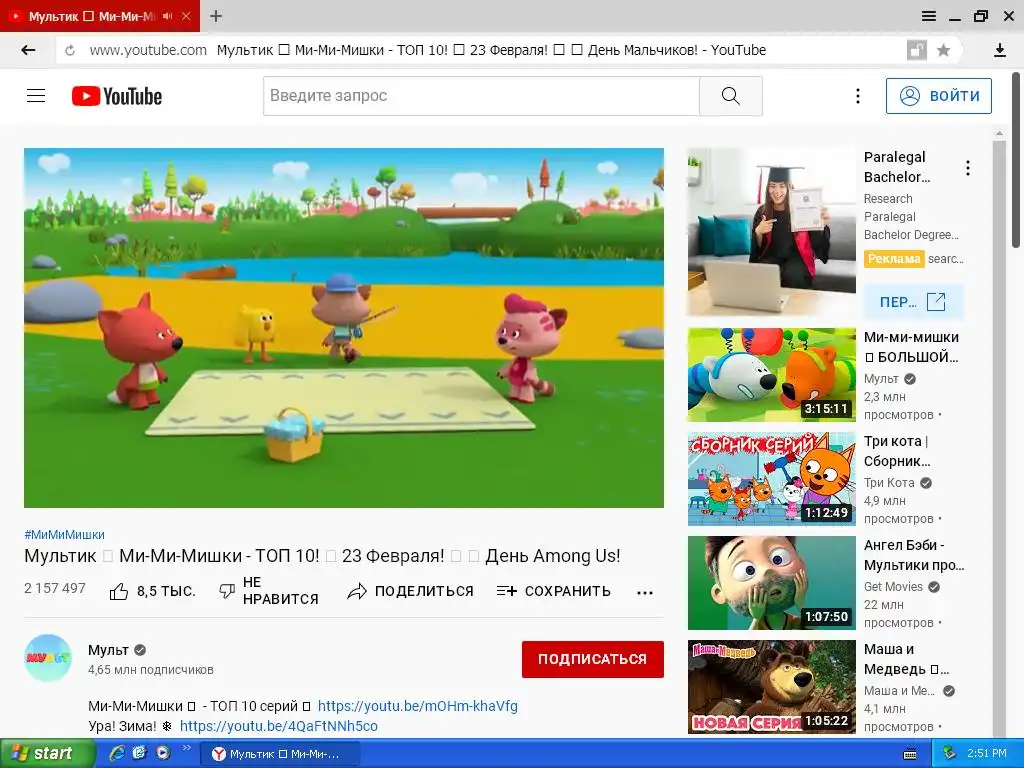
Task: Click the 4,65 млн подписчиков text
Action: pyautogui.click(x=151, y=670)
